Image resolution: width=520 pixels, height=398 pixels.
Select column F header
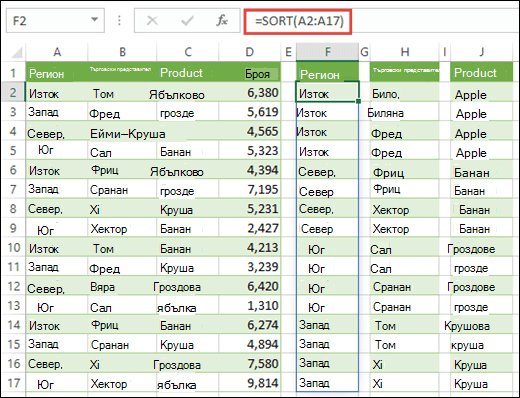327,52
